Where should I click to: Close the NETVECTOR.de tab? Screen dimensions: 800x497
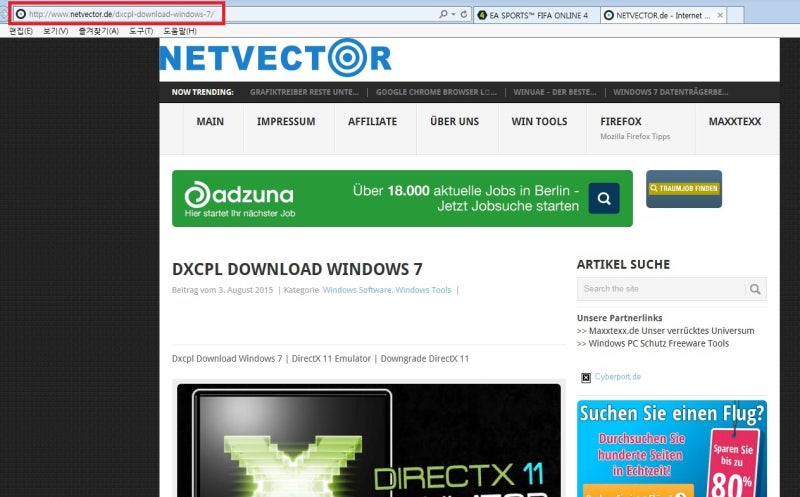tap(720, 15)
